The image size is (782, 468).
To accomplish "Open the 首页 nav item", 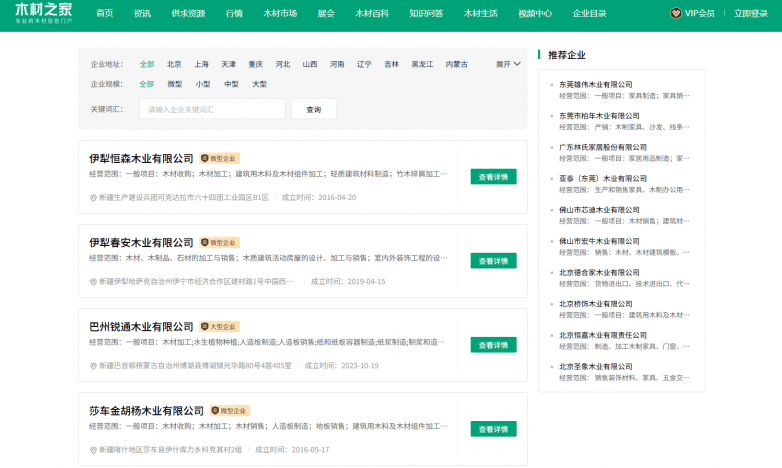I will (x=105, y=13).
